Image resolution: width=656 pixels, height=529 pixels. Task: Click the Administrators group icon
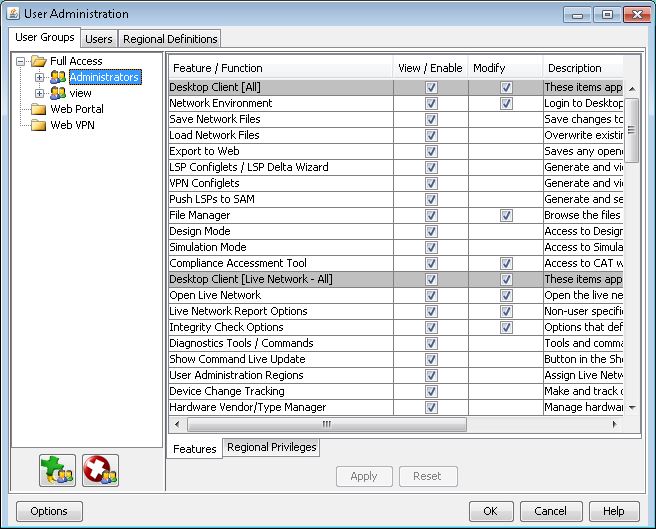point(58,77)
